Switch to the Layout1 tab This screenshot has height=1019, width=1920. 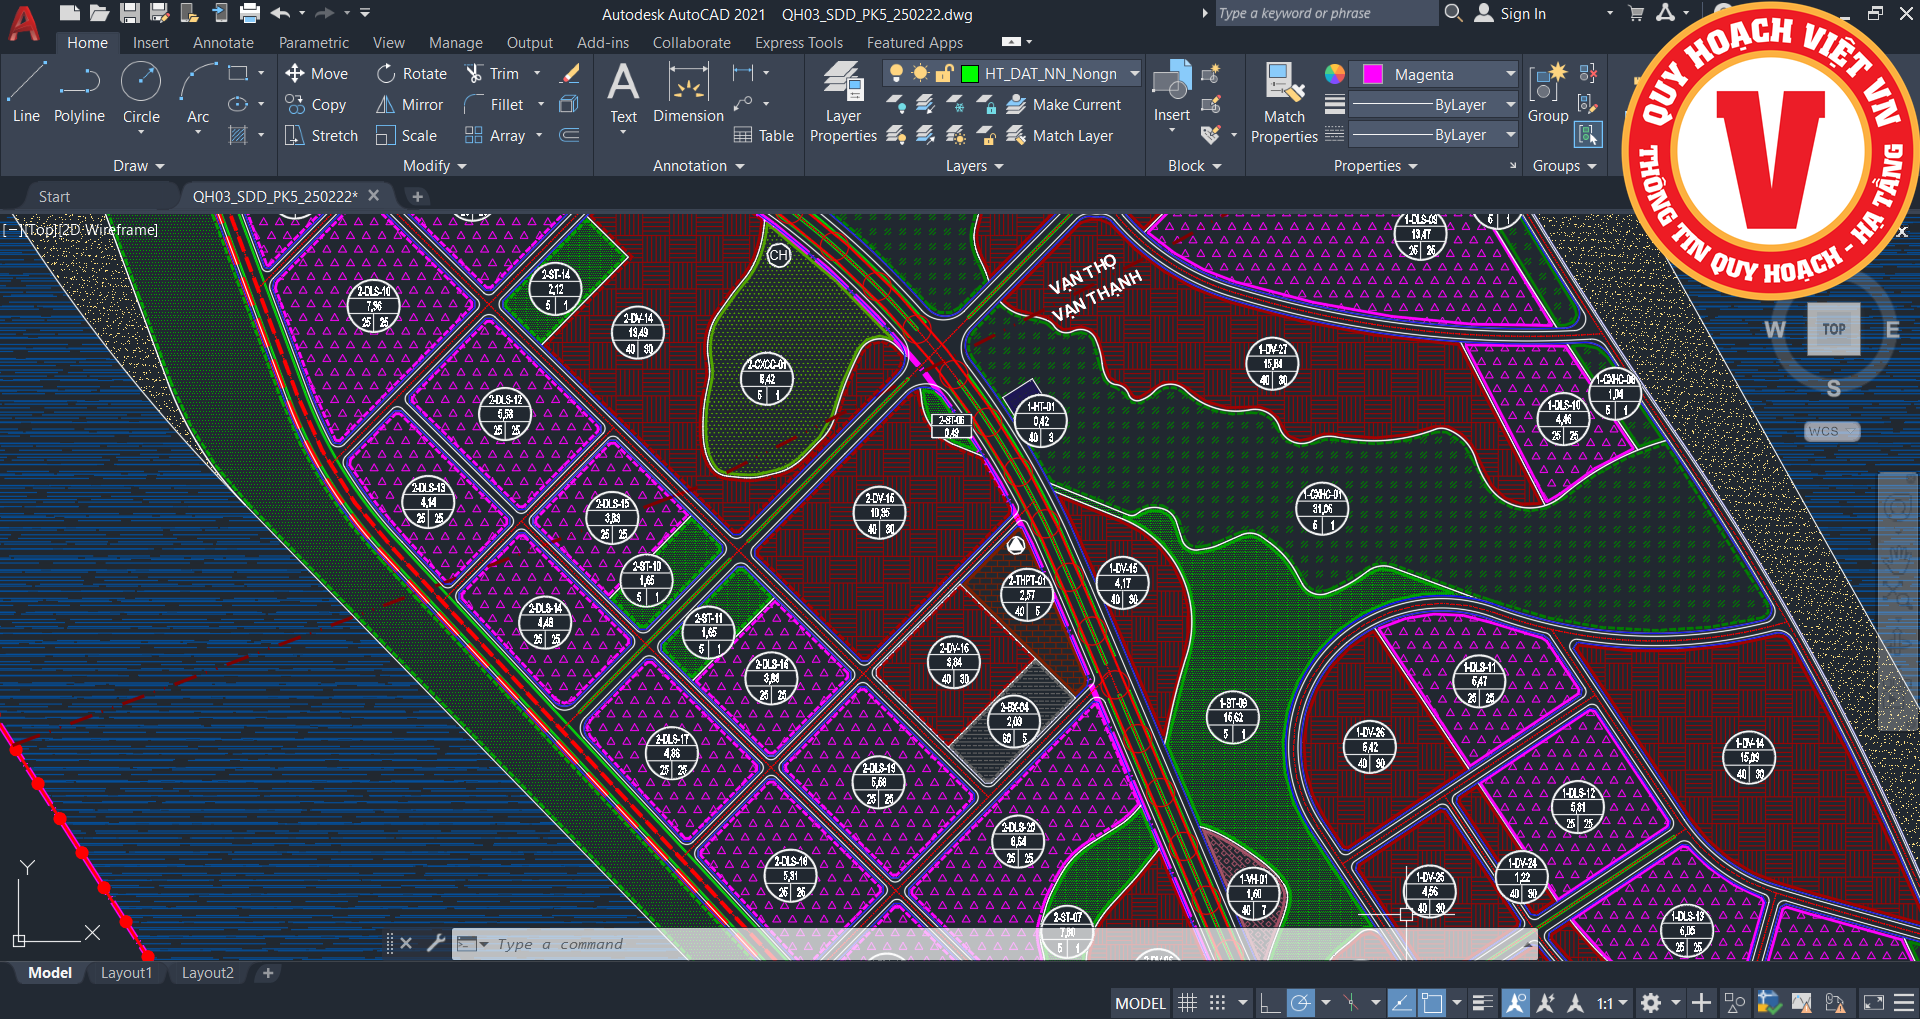(x=126, y=973)
